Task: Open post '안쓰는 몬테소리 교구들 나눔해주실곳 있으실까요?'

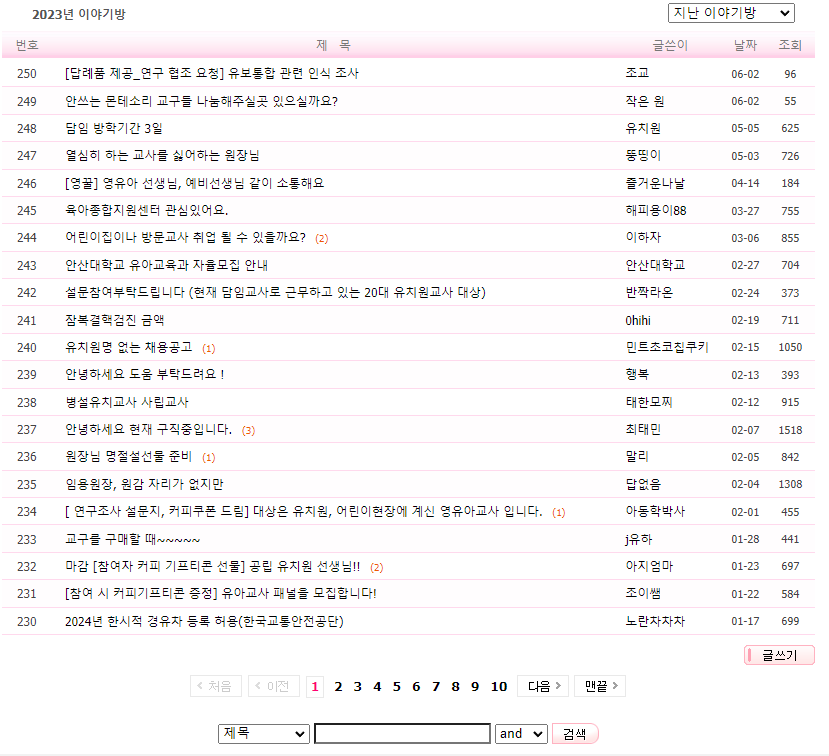Action: pyautogui.click(x=201, y=101)
